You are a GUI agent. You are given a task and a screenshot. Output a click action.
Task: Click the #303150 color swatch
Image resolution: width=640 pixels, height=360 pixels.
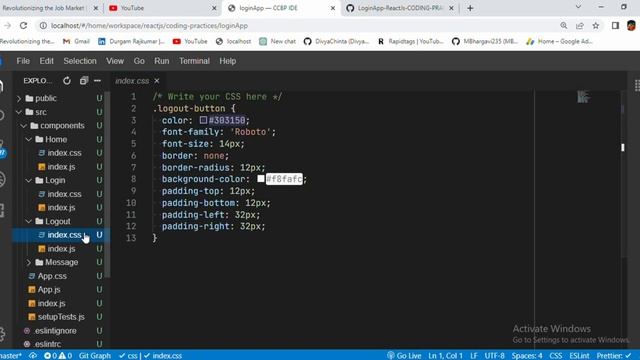click(x=203, y=120)
